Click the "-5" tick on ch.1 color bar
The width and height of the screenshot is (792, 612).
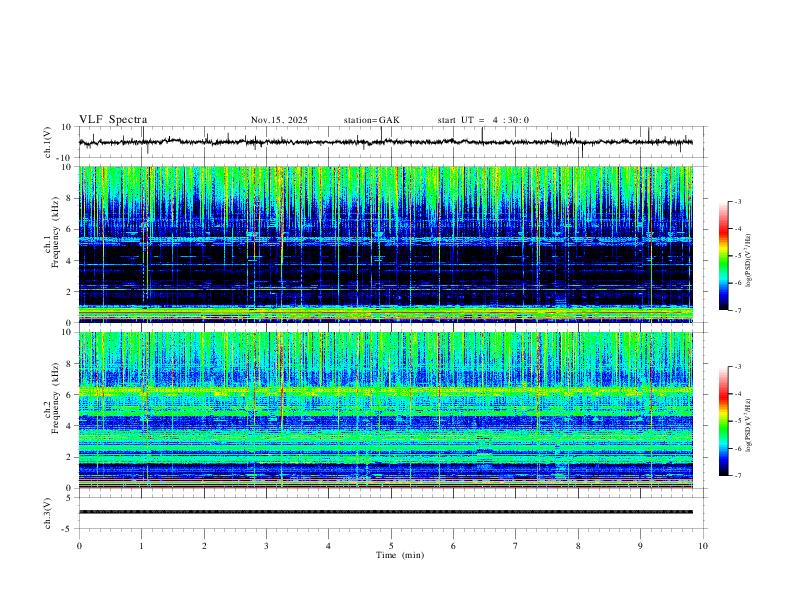click(737, 256)
